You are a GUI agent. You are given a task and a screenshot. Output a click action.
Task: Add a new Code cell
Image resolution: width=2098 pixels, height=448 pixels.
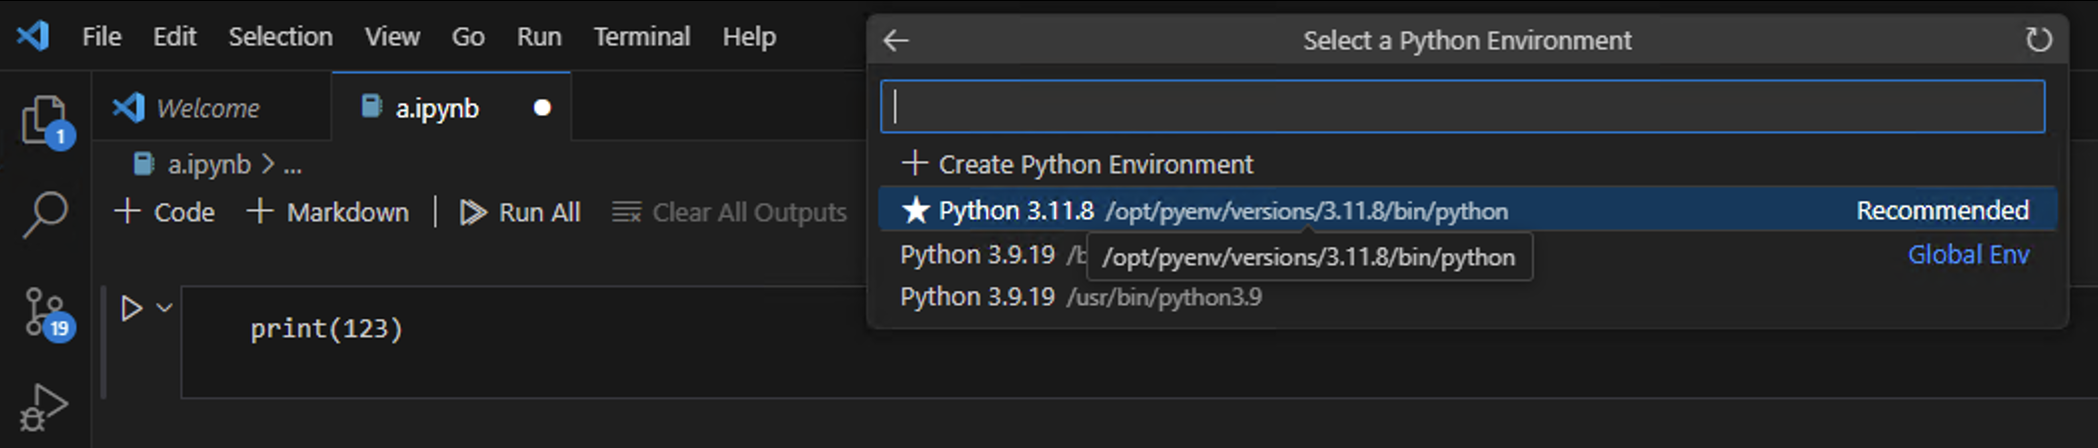click(x=165, y=212)
